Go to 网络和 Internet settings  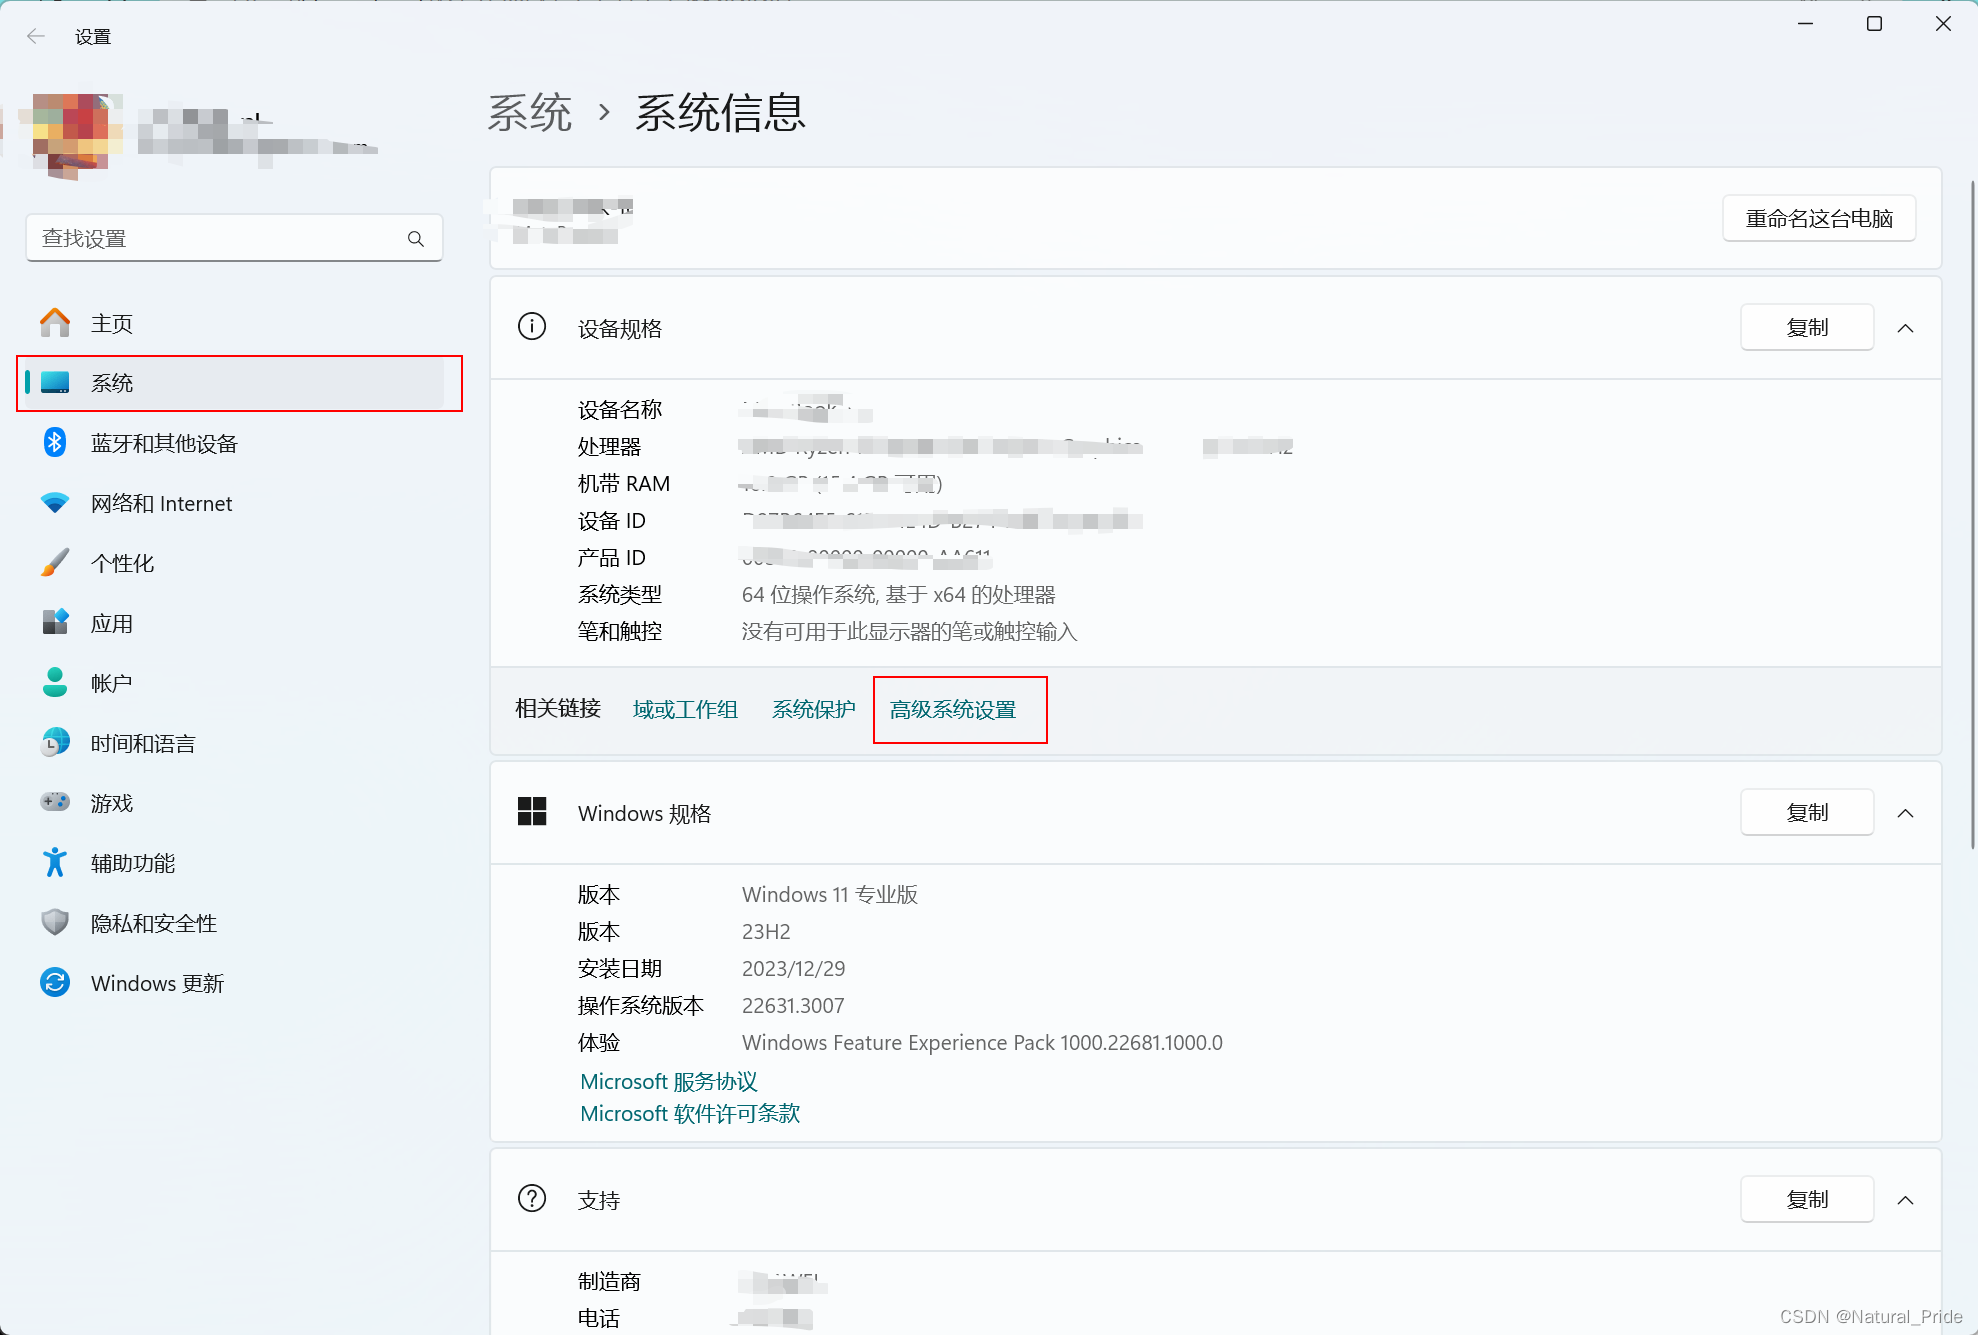point(161,504)
